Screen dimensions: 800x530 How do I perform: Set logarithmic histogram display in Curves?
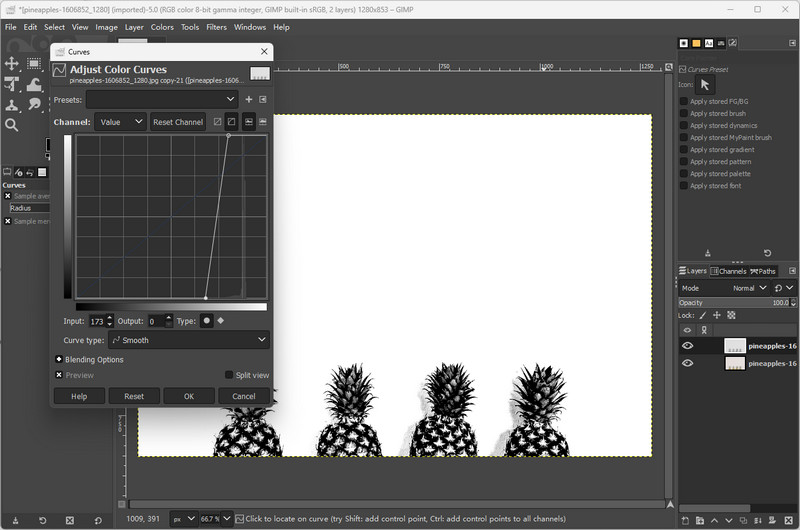(263, 122)
